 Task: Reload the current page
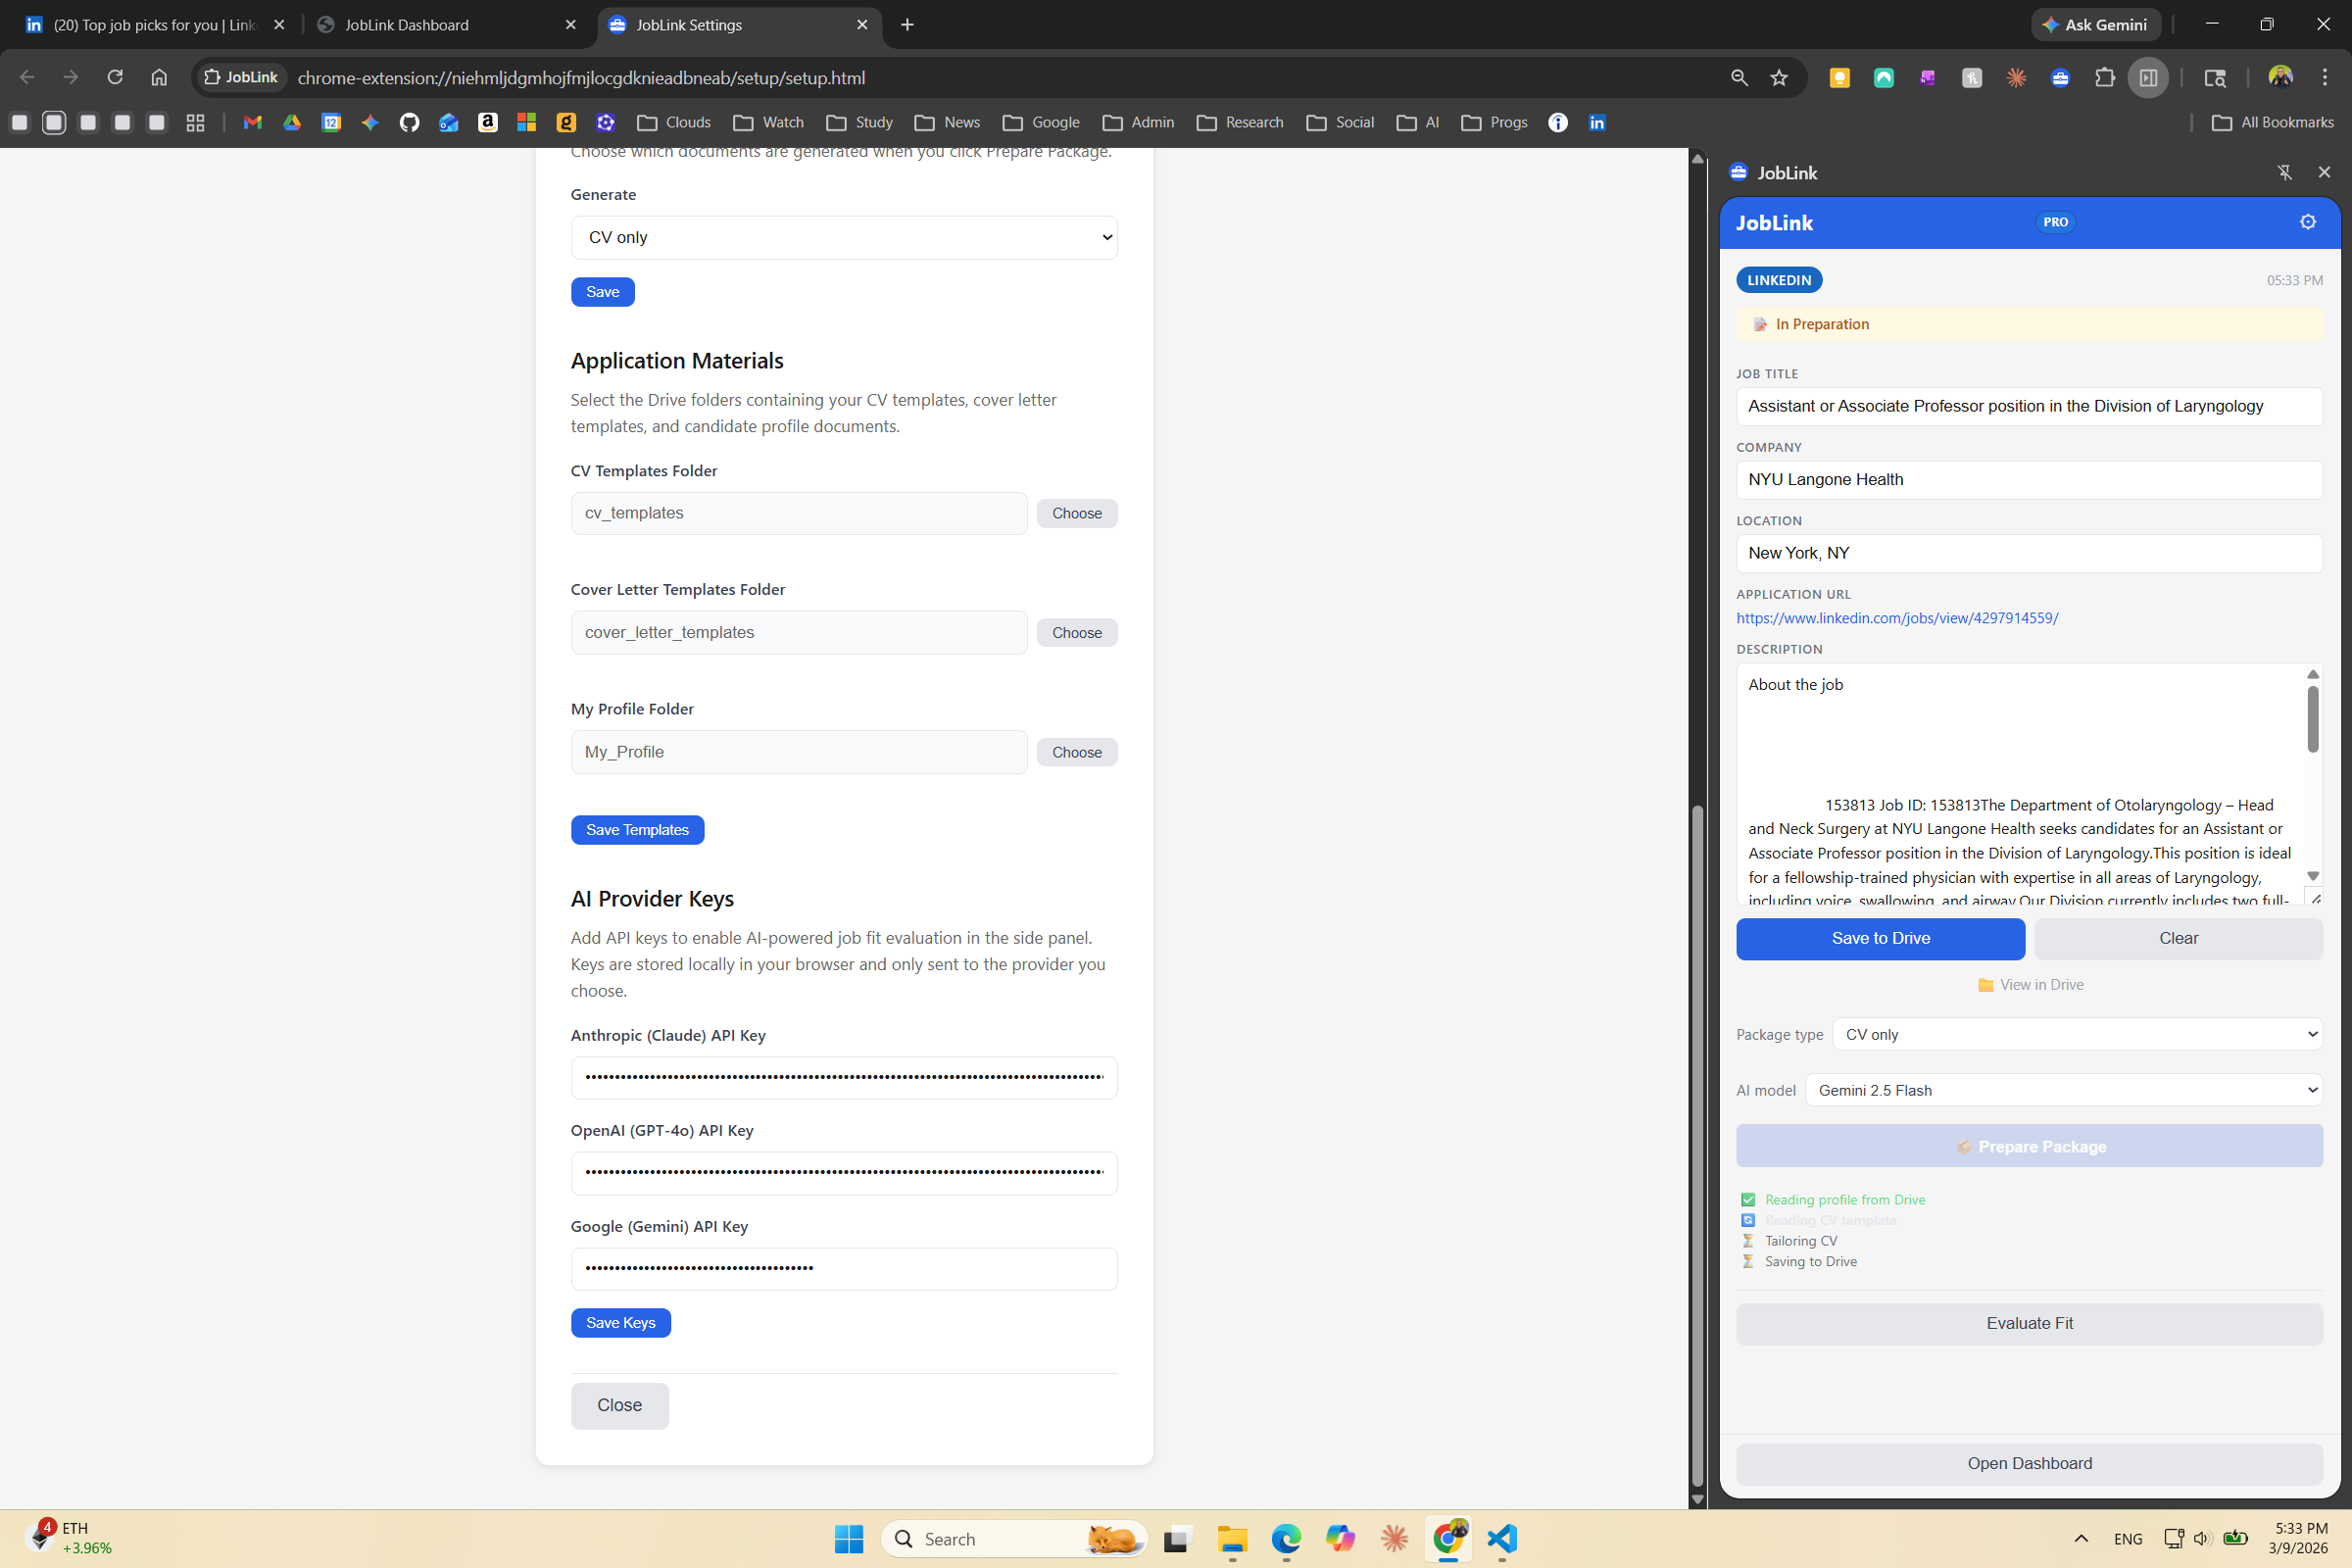pos(115,77)
